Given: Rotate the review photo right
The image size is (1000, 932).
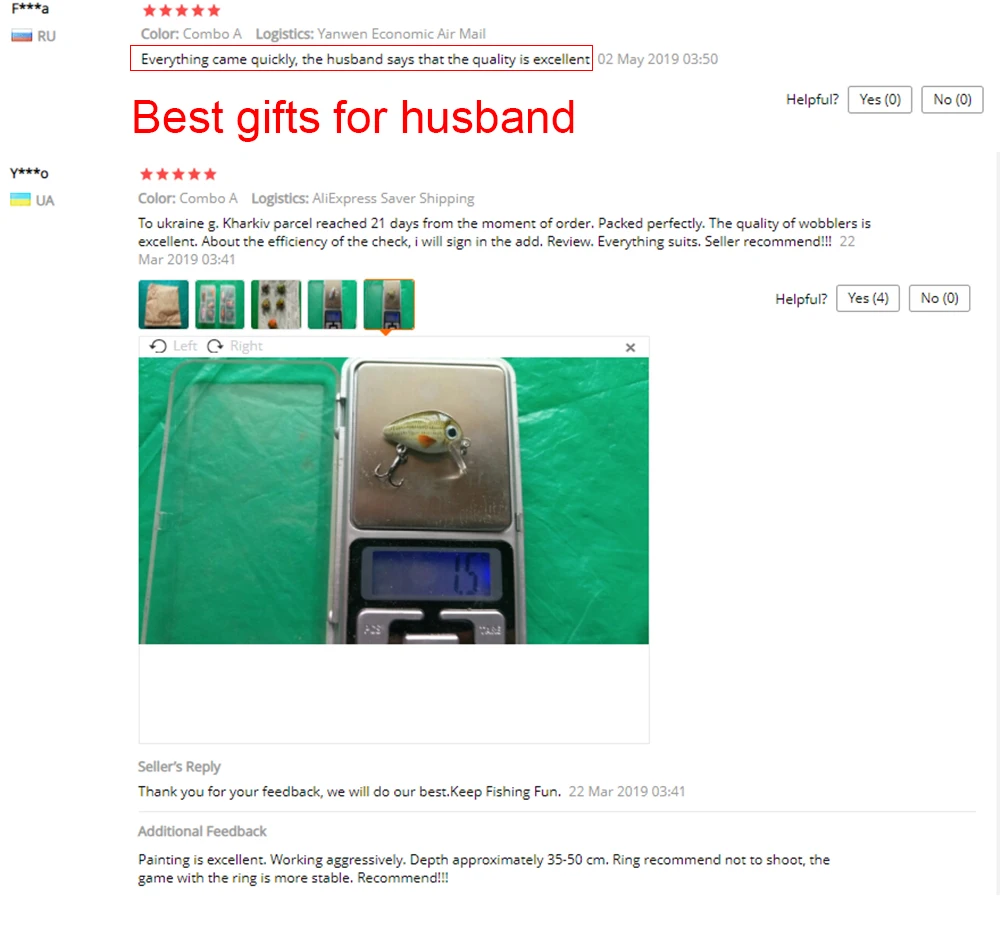Looking at the screenshot, I should 234,346.
